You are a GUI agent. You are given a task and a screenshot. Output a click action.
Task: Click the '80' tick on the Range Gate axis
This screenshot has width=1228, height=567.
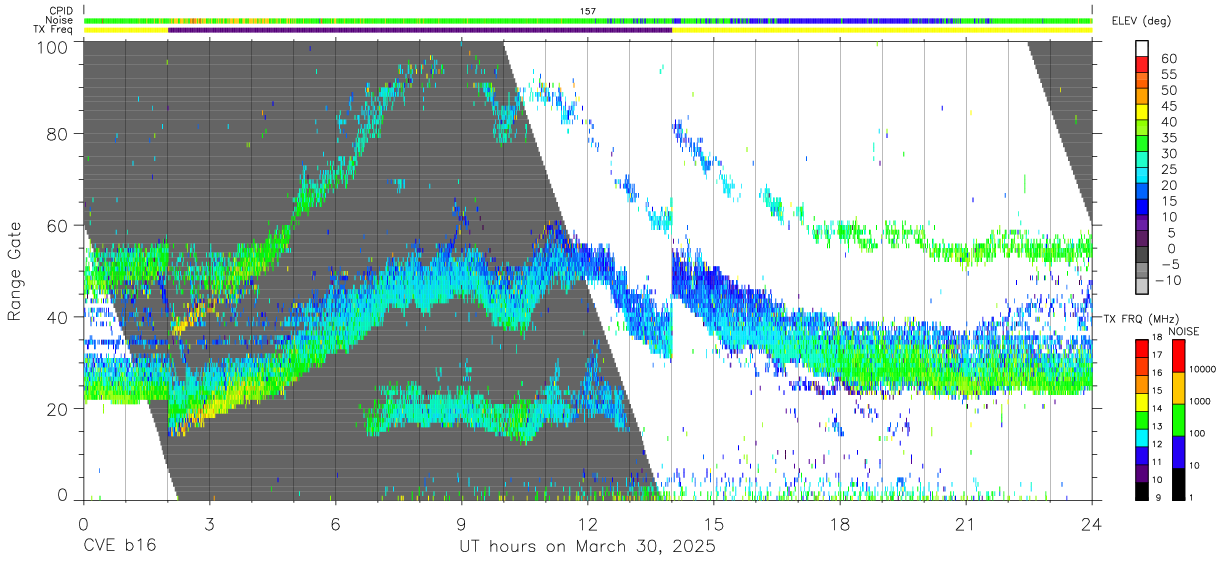pyautogui.click(x=56, y=134)
